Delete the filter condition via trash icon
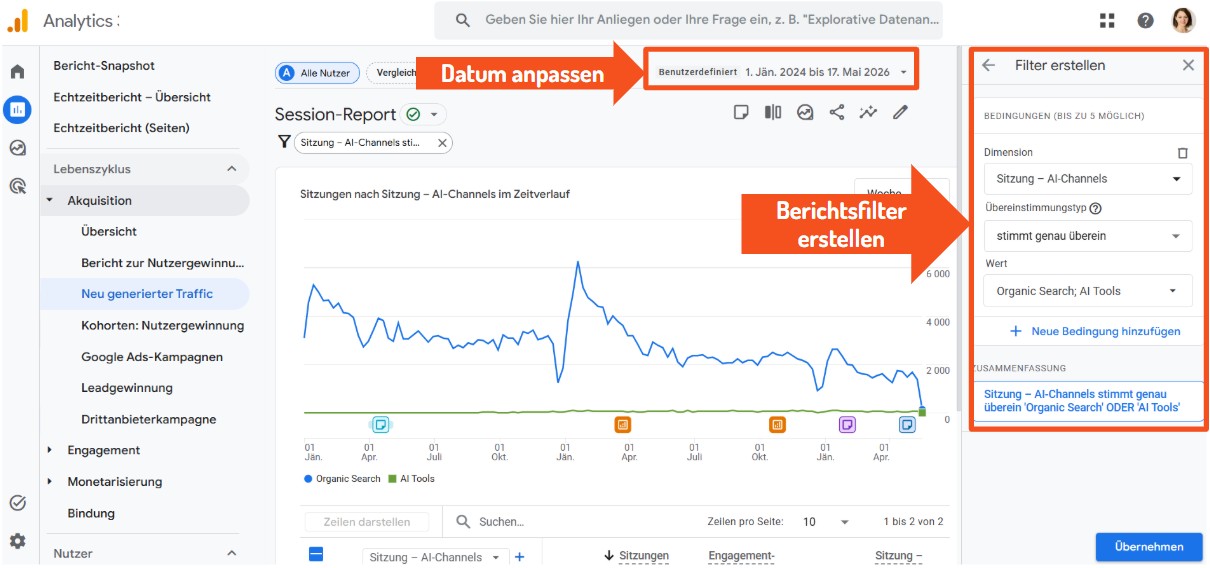The image size is (1210, 568). coord(1183,153)
